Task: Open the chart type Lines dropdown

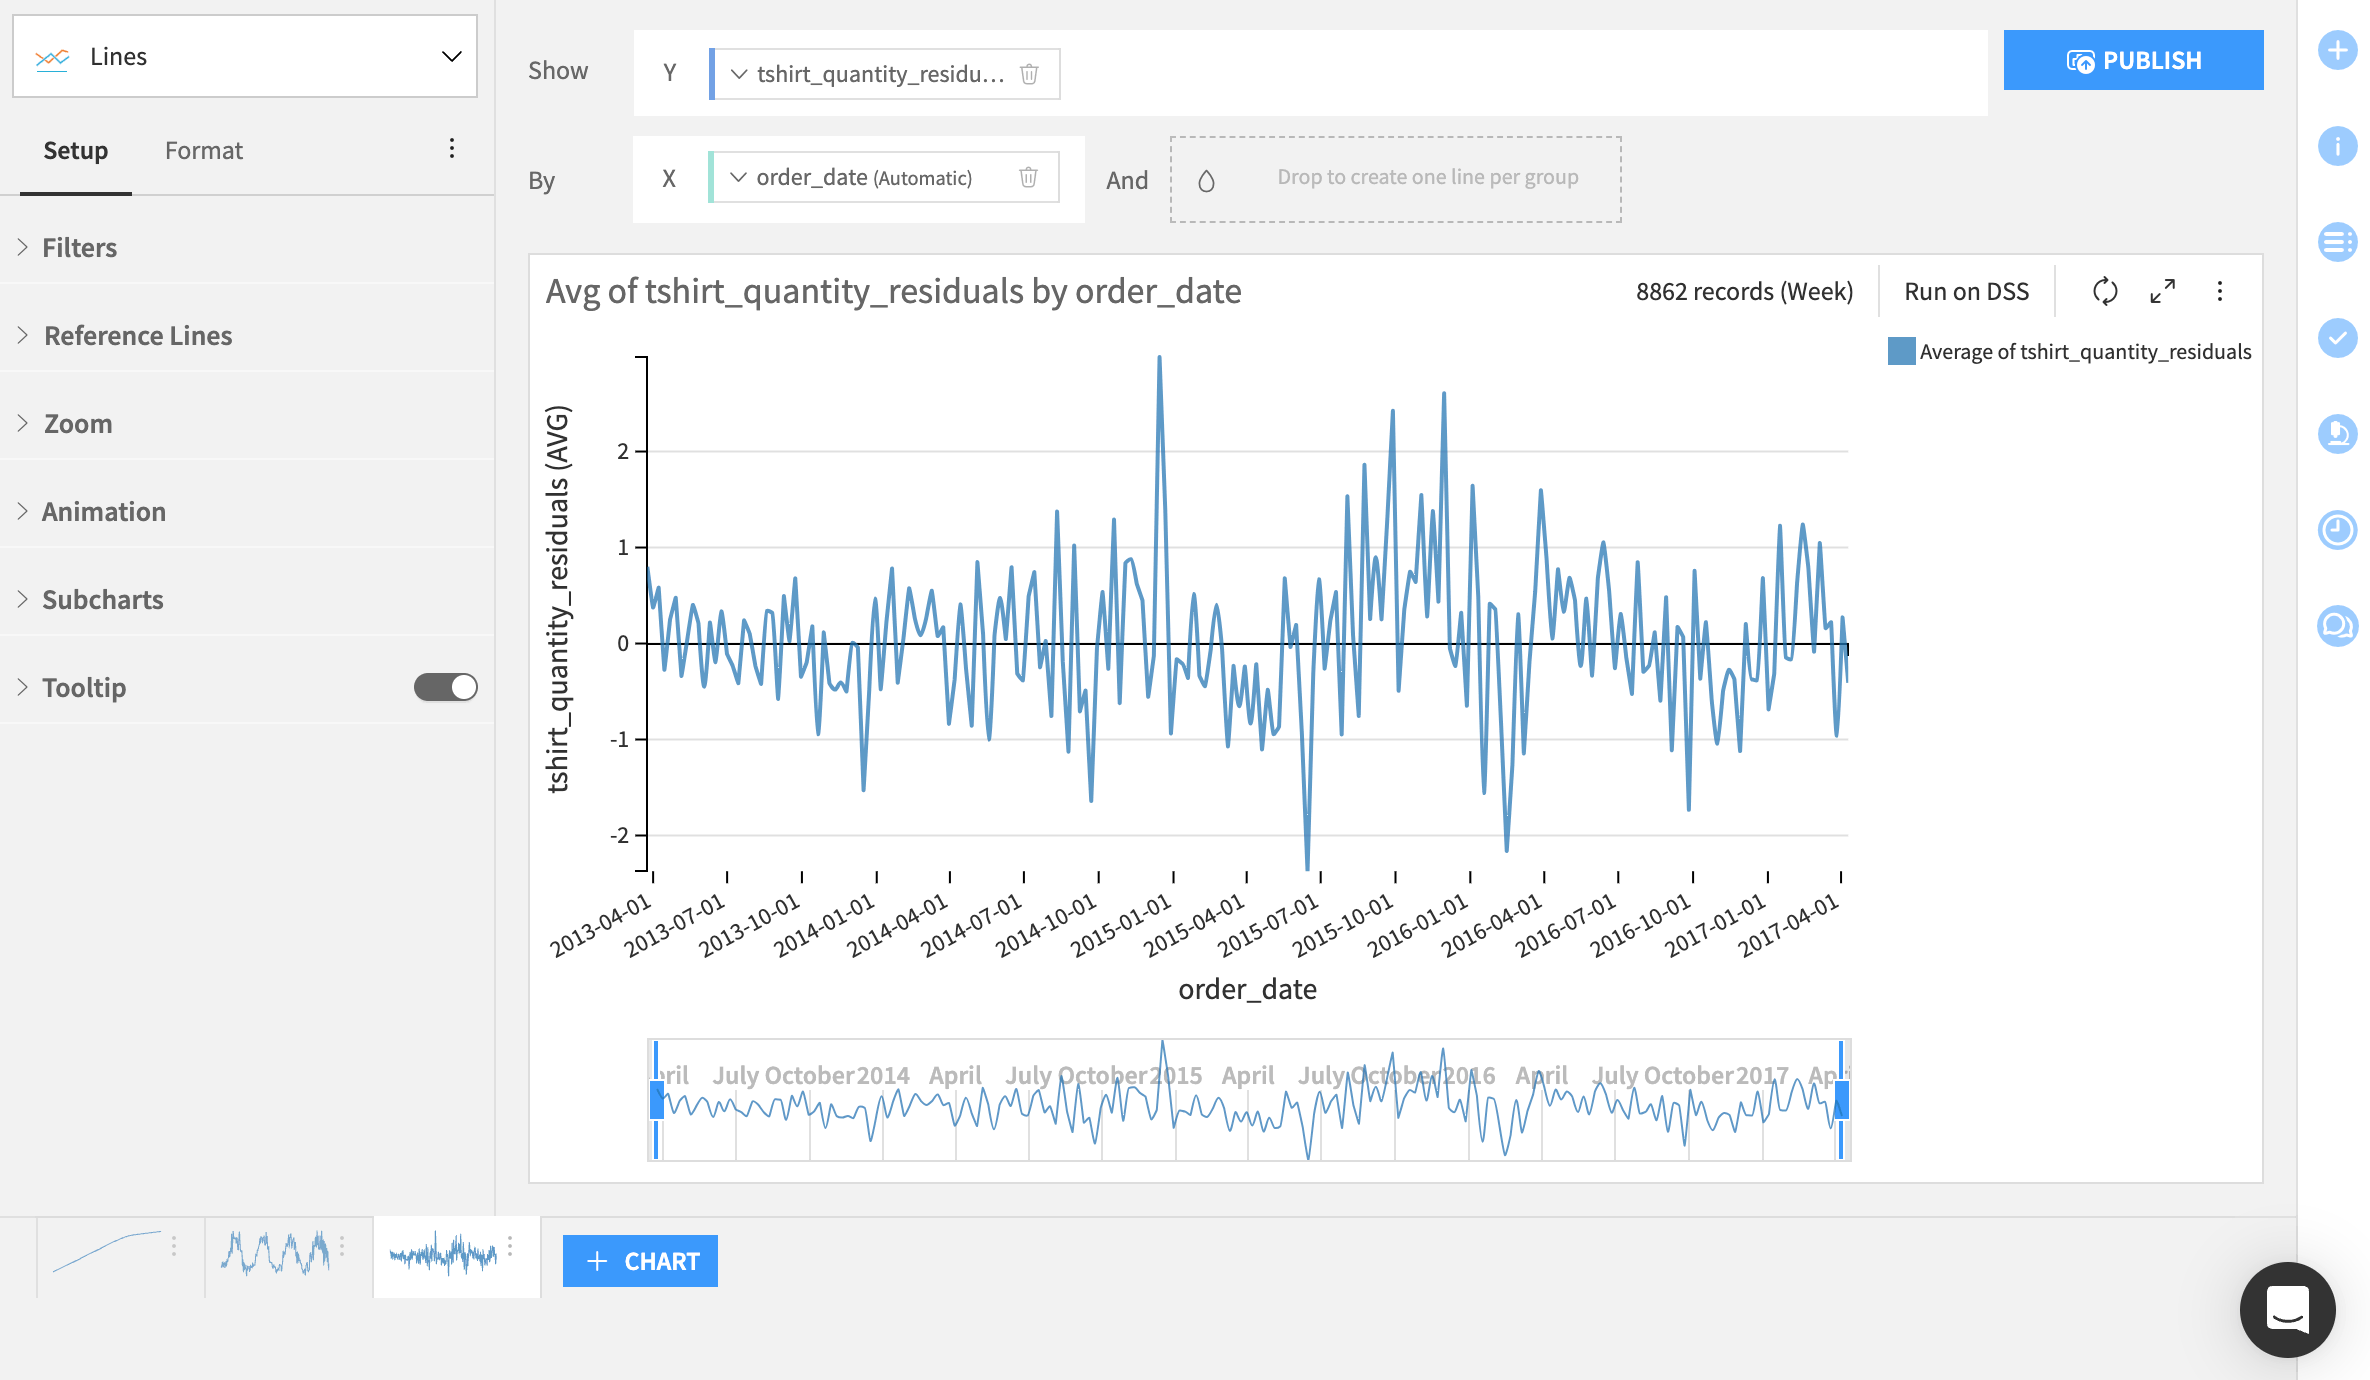Action: pyautogui.click(x=244, y=56)
